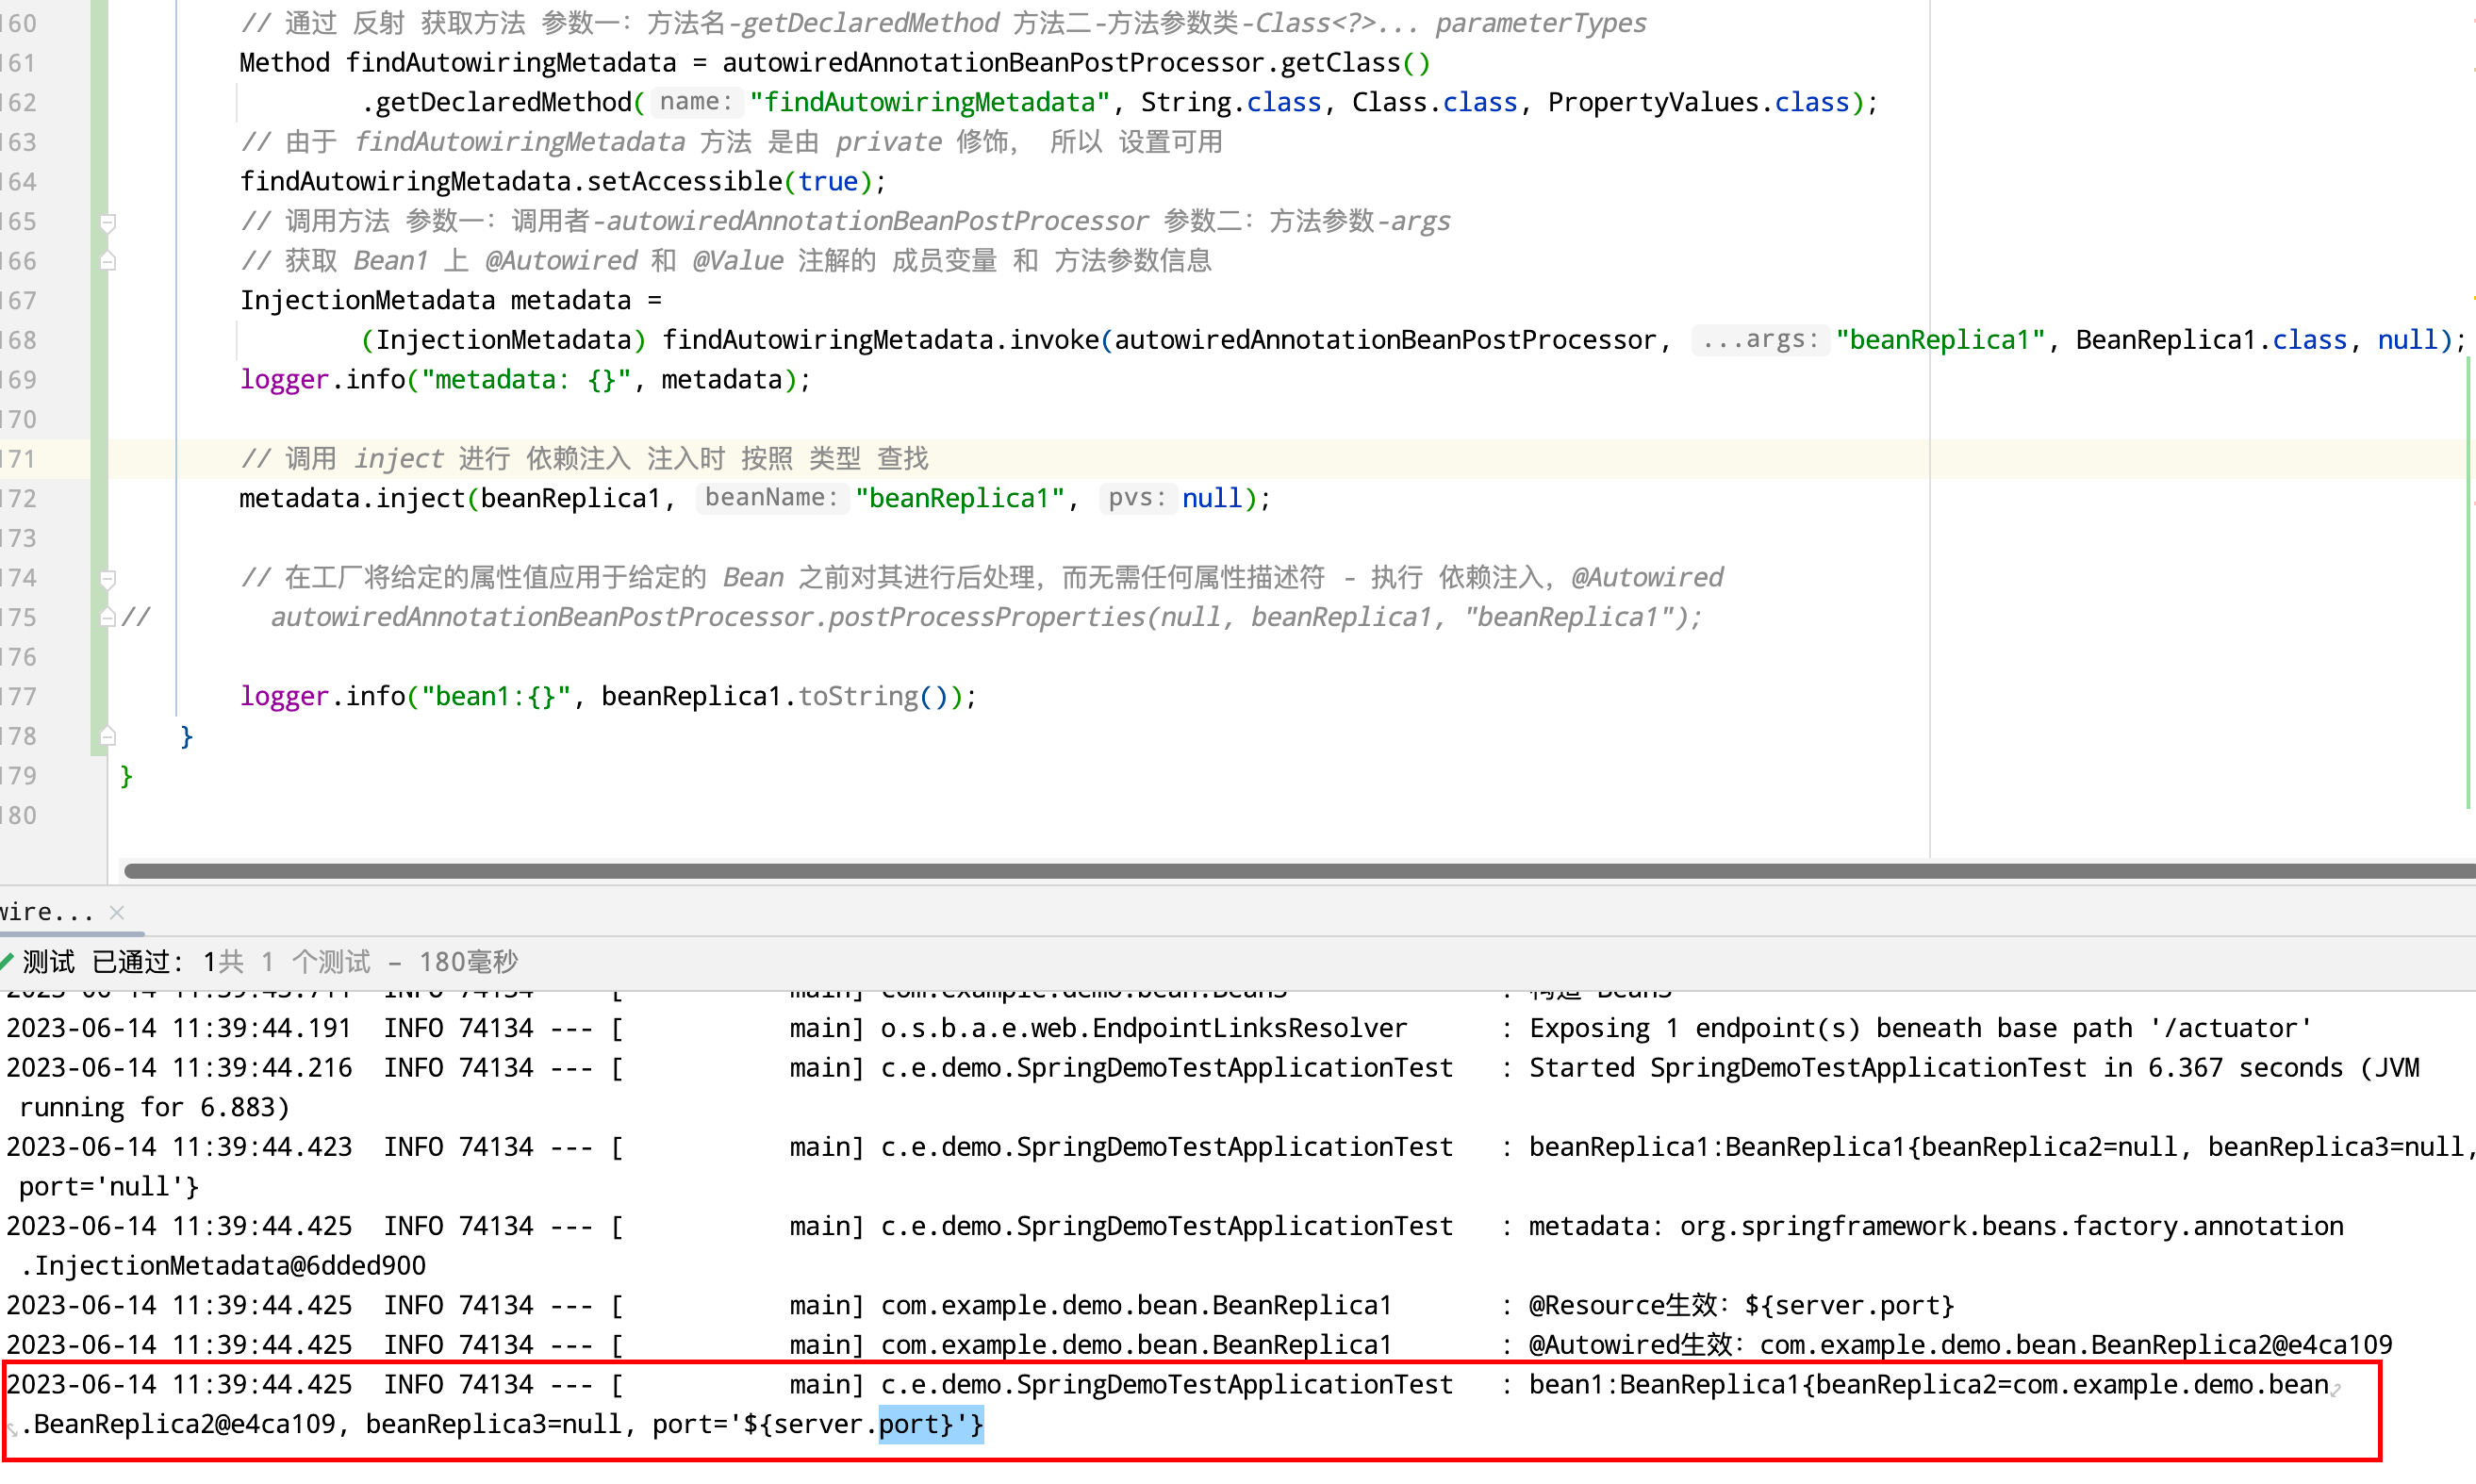Screen dimensions: 2476x1484
Task: Click the beanName: inlay hint in metadata.inject
Action: [772, 498]
